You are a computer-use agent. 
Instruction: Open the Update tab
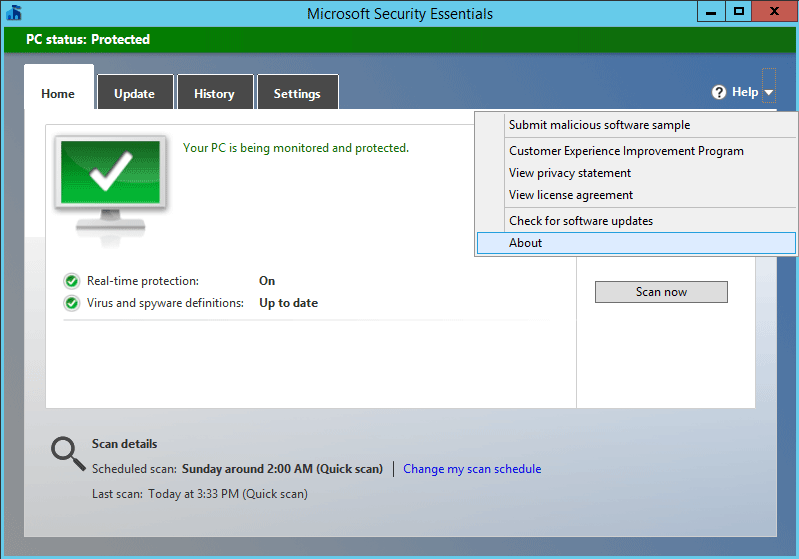(135, 92)
